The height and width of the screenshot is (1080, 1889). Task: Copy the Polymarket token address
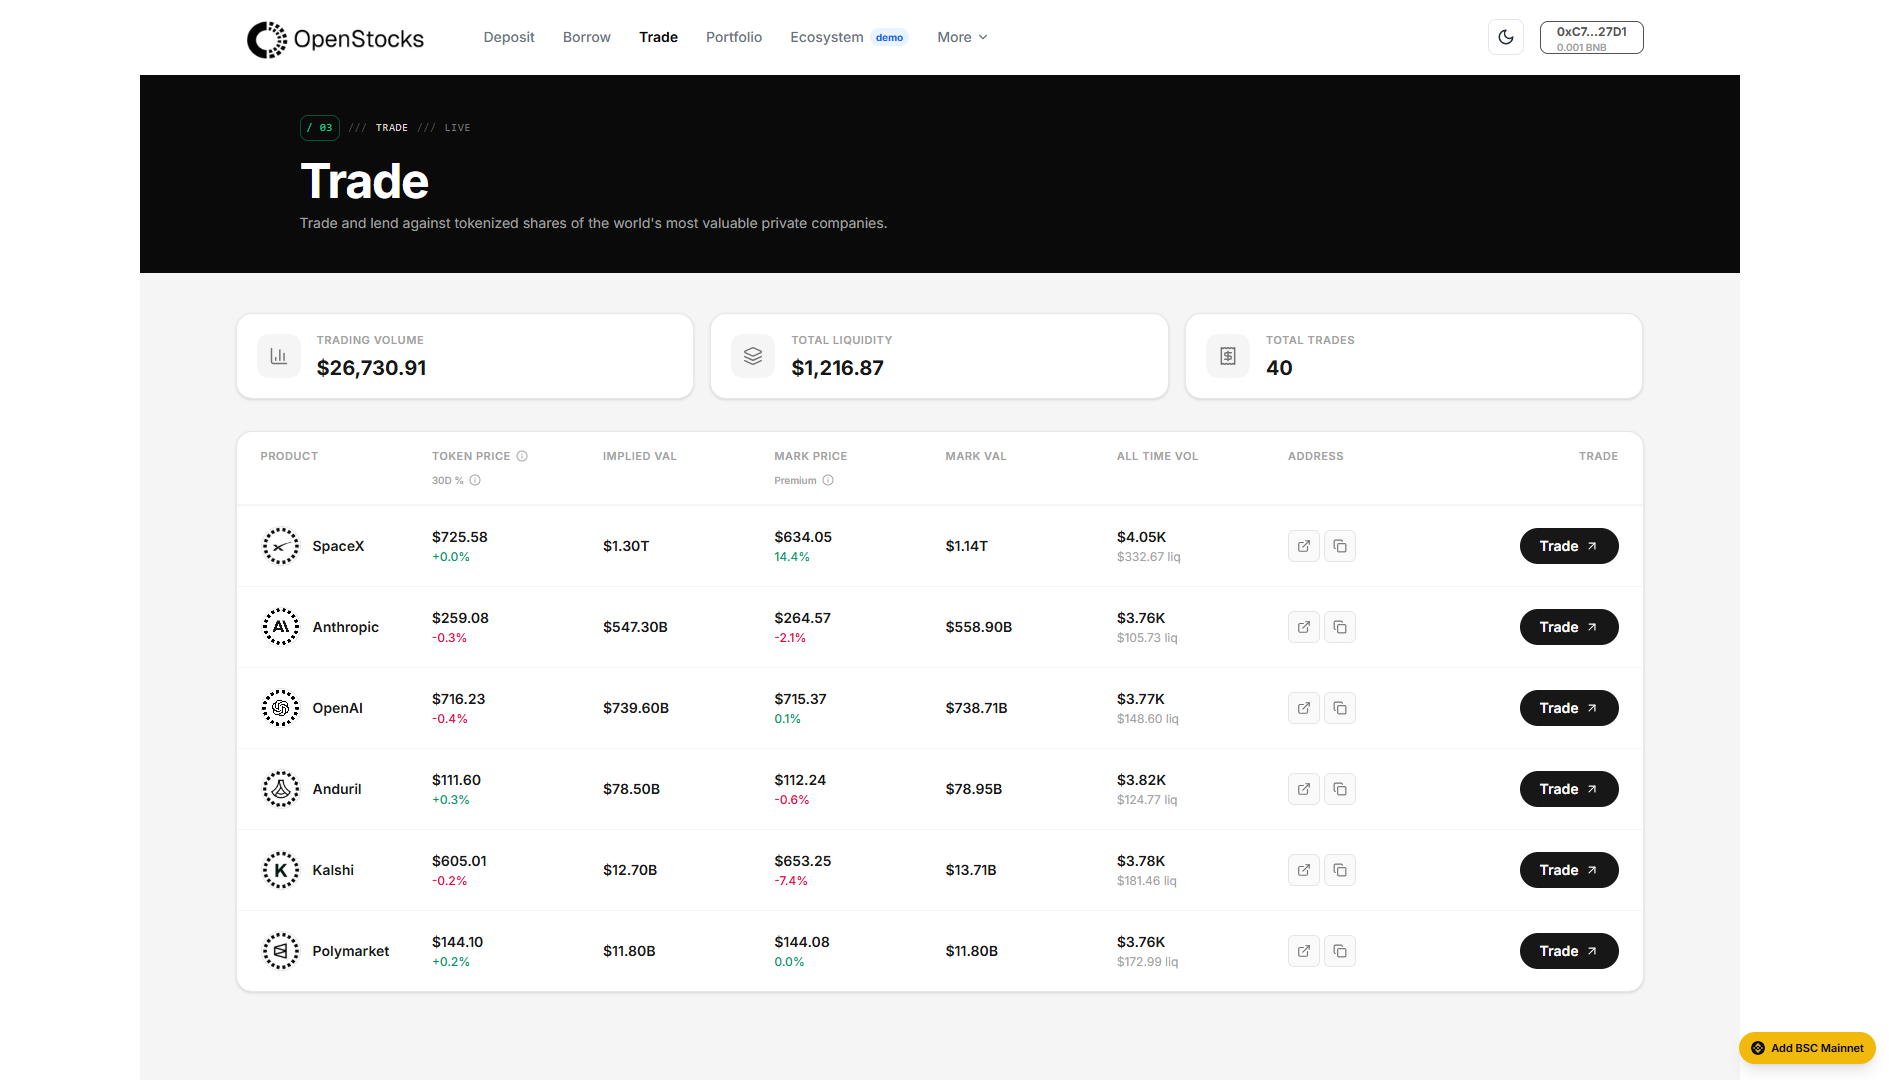click(1340, 951)
